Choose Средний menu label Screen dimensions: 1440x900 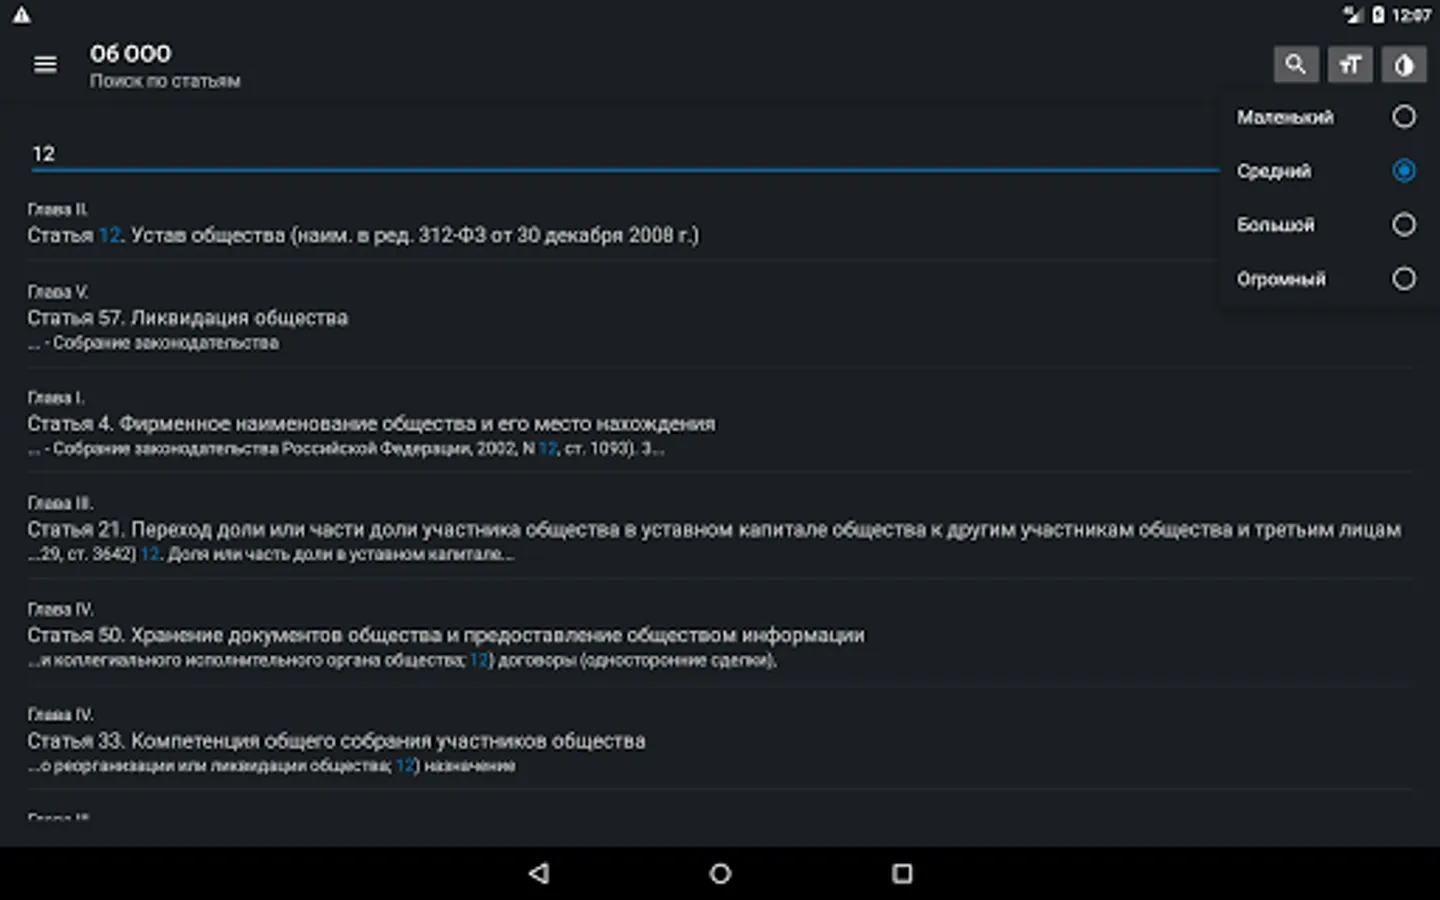point(1274,172)
